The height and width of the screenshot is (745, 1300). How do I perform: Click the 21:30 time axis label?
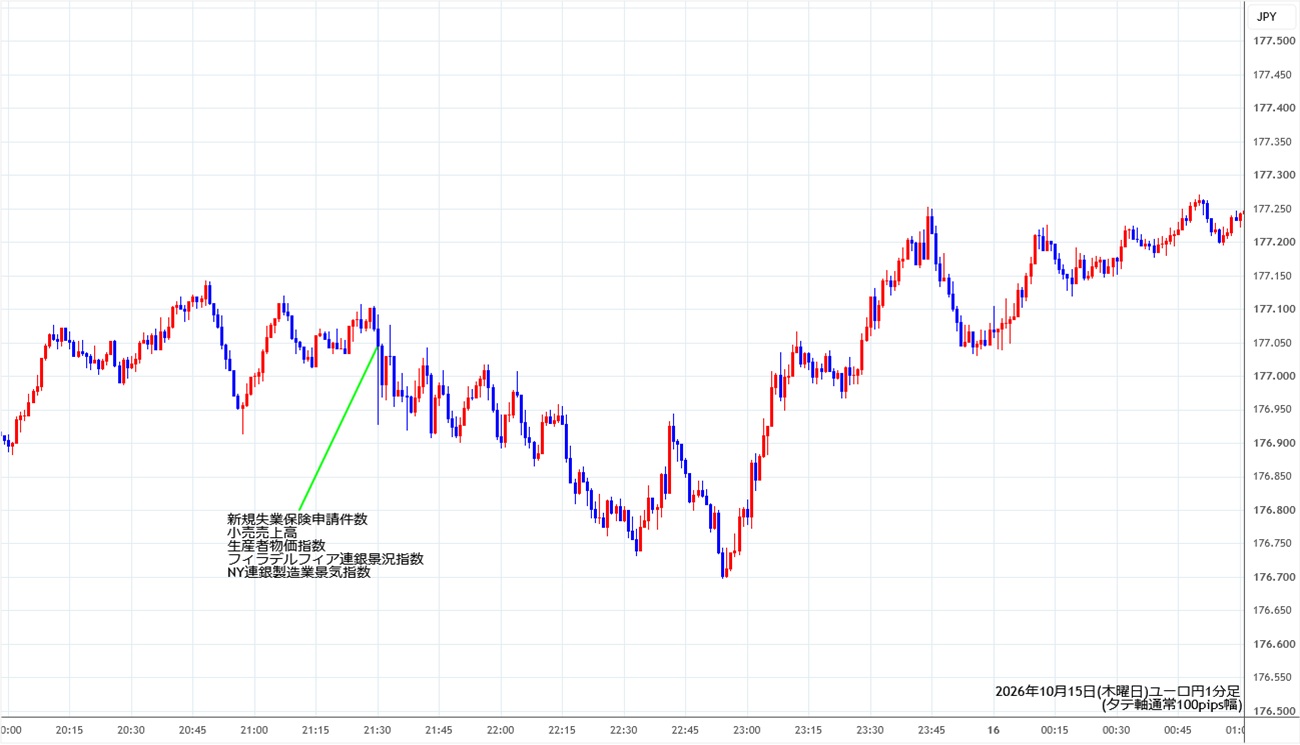point(377,731)
